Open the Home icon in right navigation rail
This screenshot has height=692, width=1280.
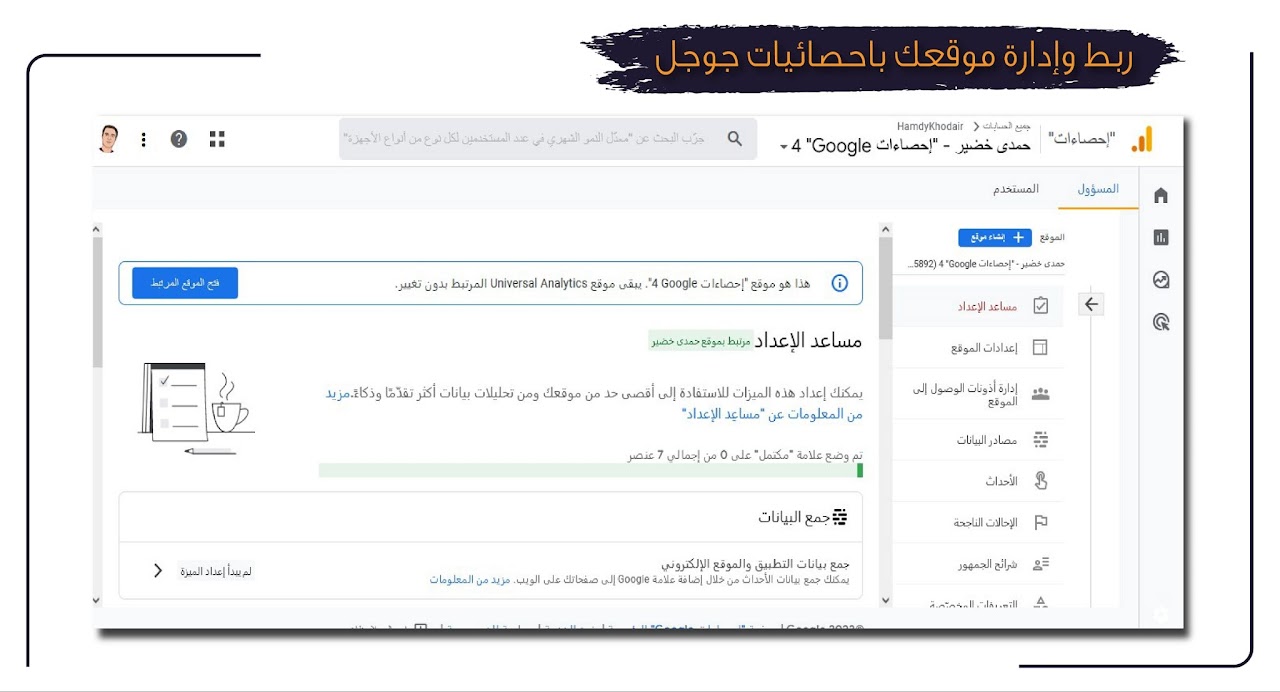1161,195
